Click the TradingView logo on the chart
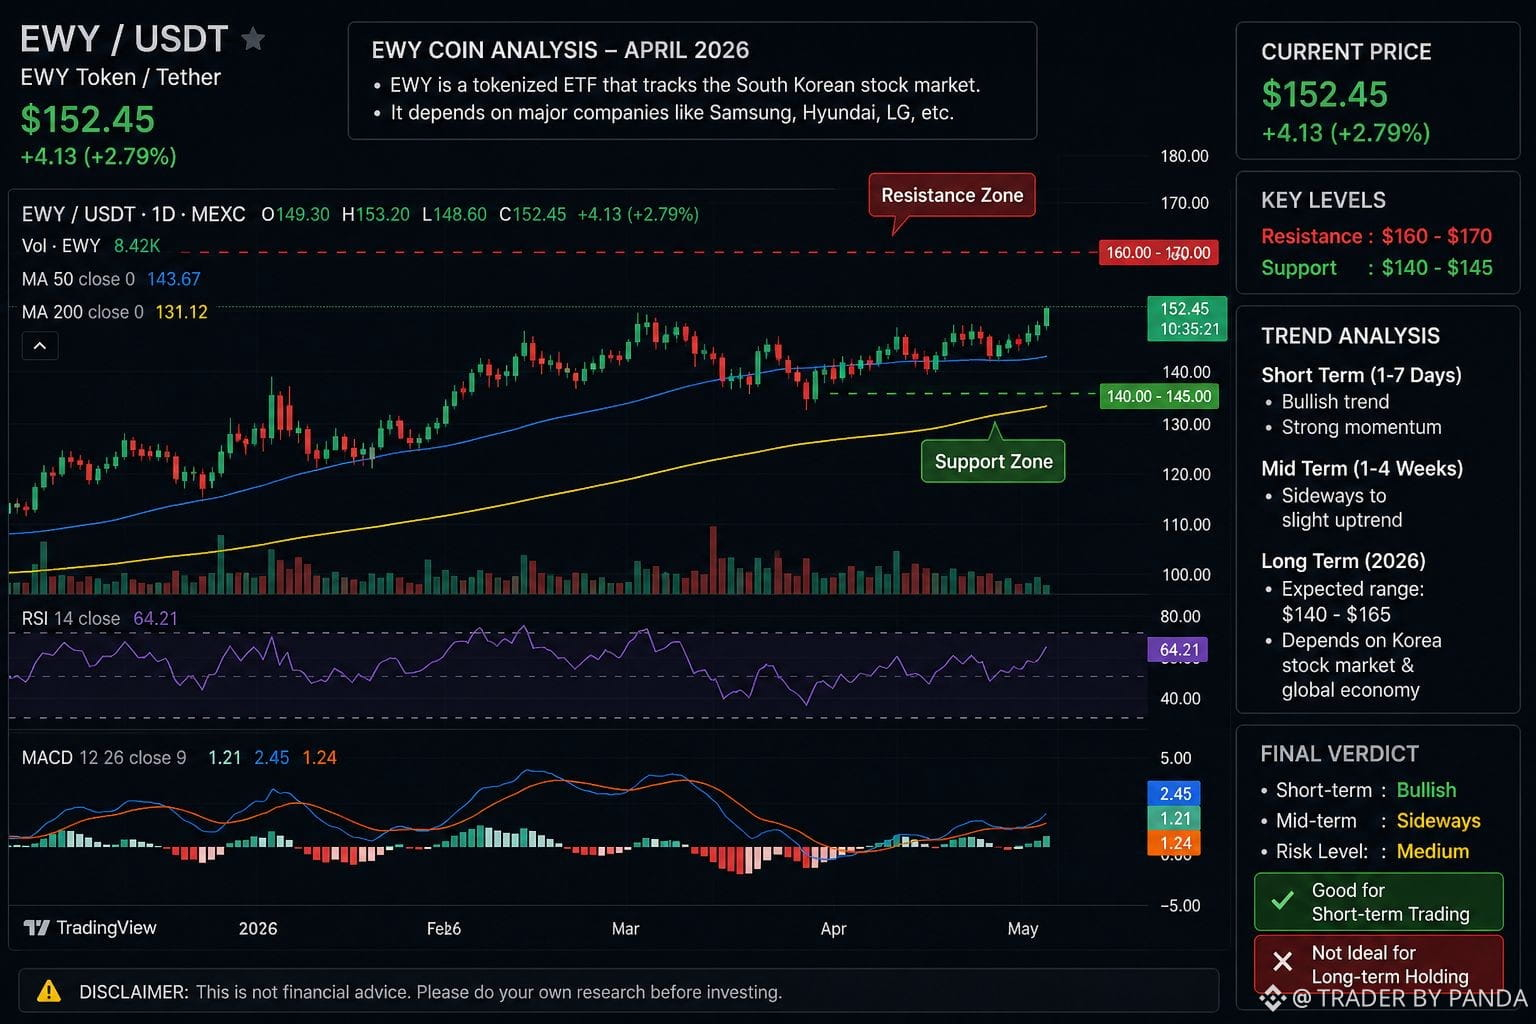 click(90, 928)
